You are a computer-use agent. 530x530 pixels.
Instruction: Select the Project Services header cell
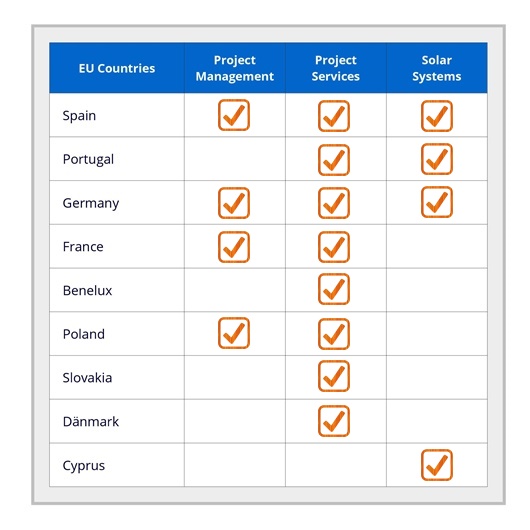(x=336, y=68)
